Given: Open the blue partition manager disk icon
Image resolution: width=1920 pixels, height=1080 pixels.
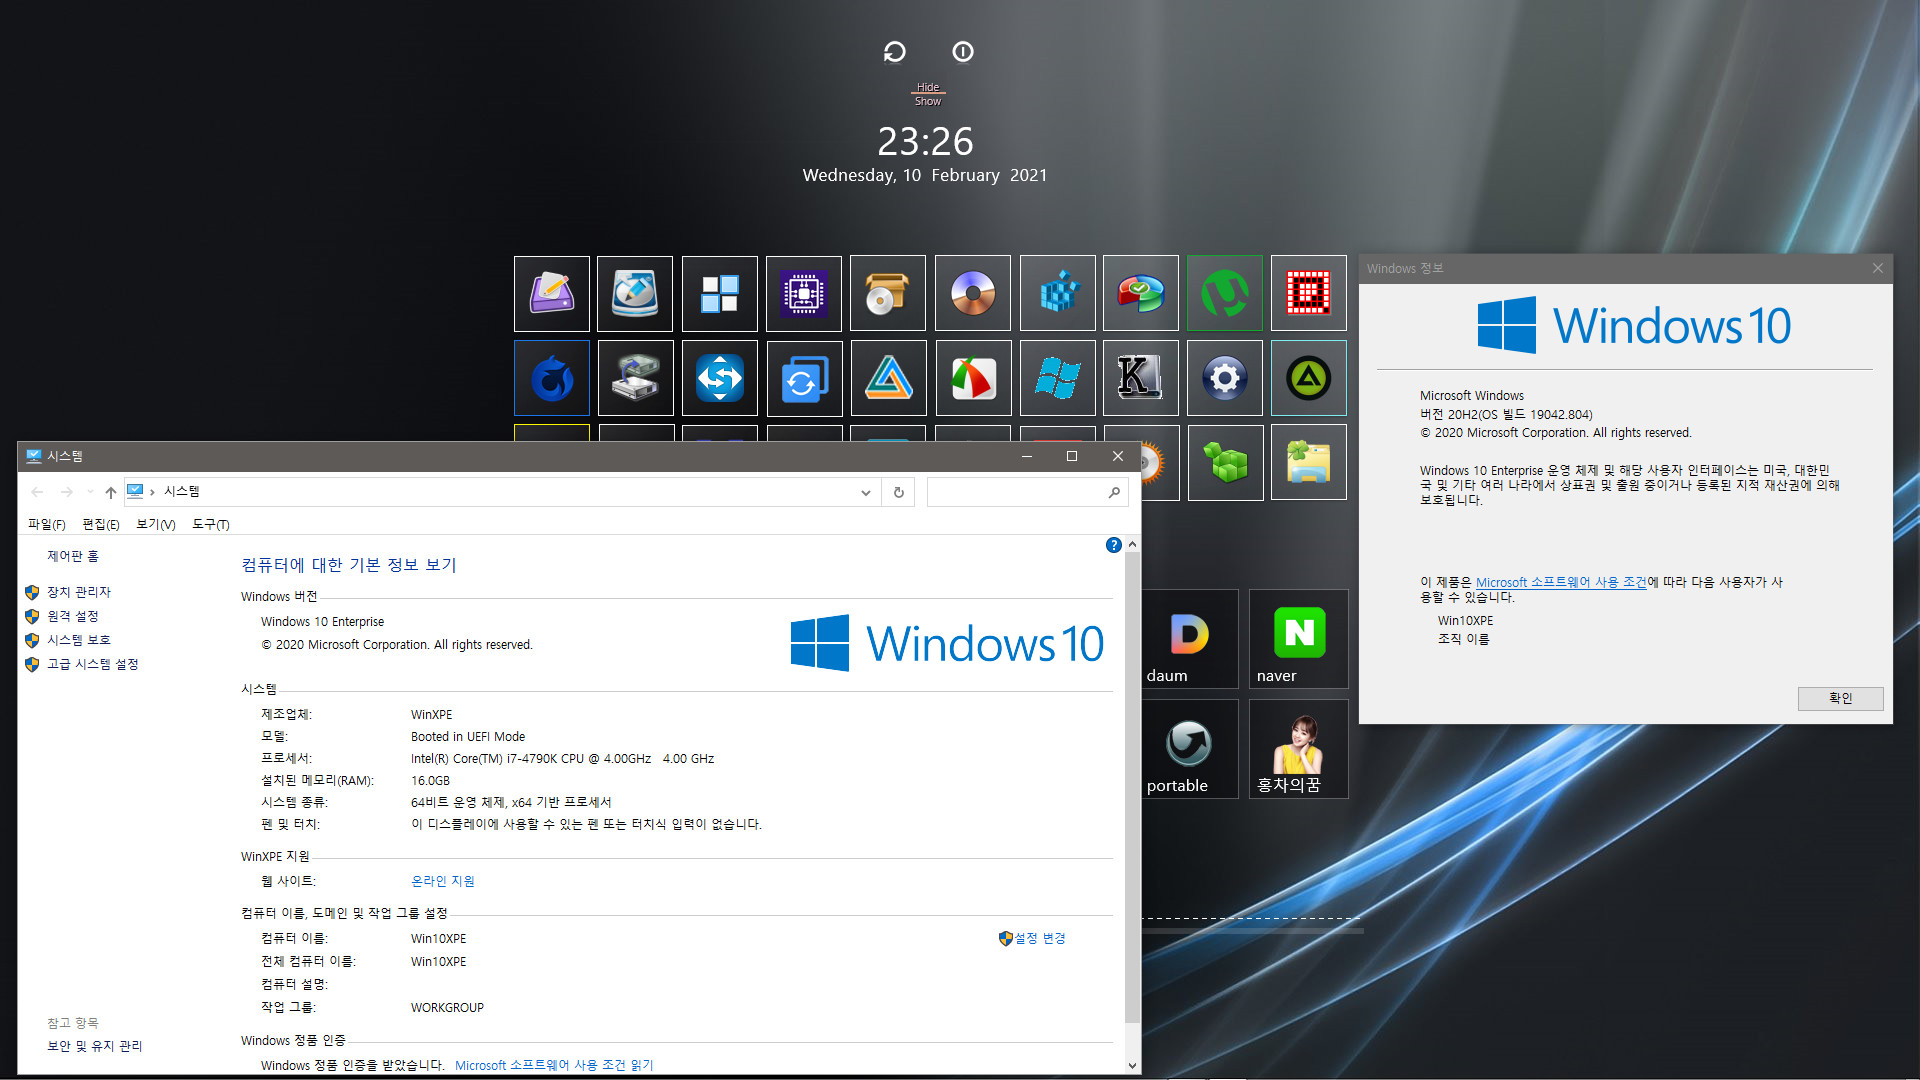Looking at the screenshot, I should click(x=635, y=294).
